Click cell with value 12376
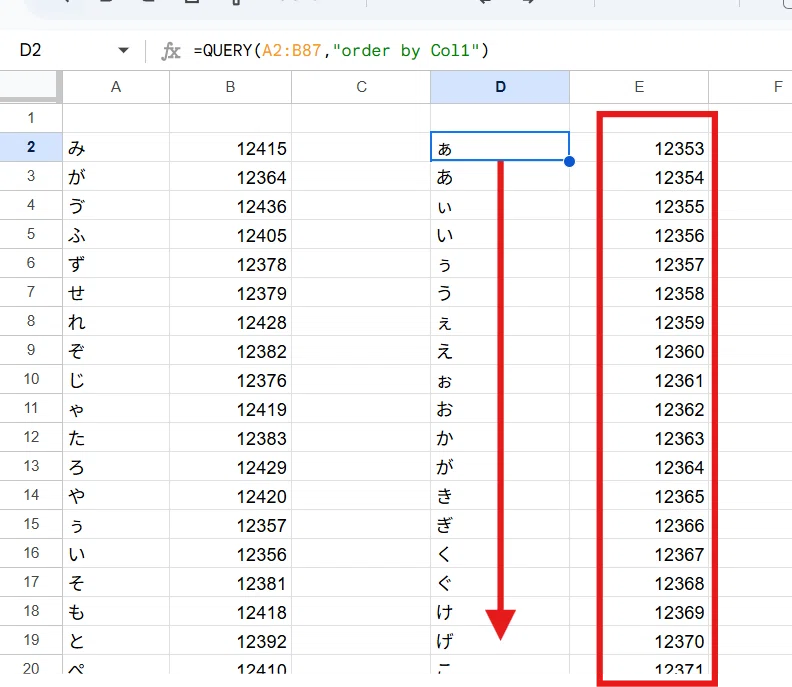This screenshot has width=792, height=687. pyautogui.click(x=230, y=379)
